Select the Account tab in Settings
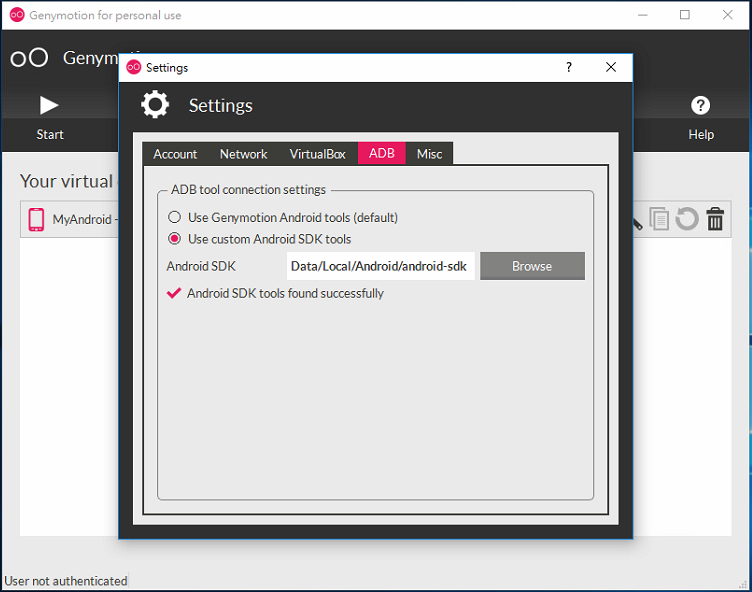Image resolution: width=752 pixels, height=592 pixels. coord(175,154)
